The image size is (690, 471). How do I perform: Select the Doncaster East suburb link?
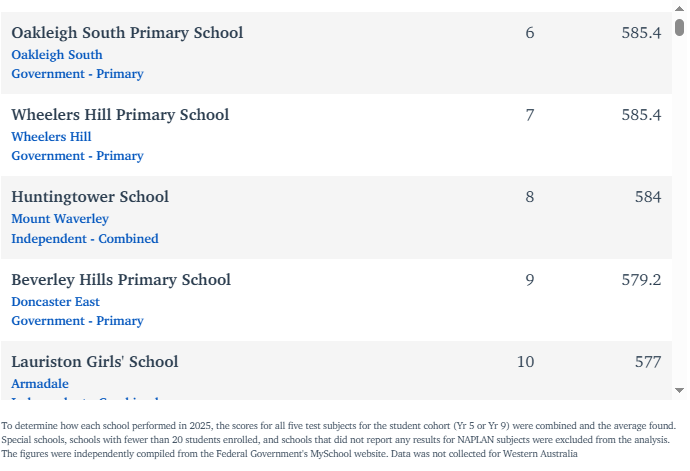[x=55, y=302]
